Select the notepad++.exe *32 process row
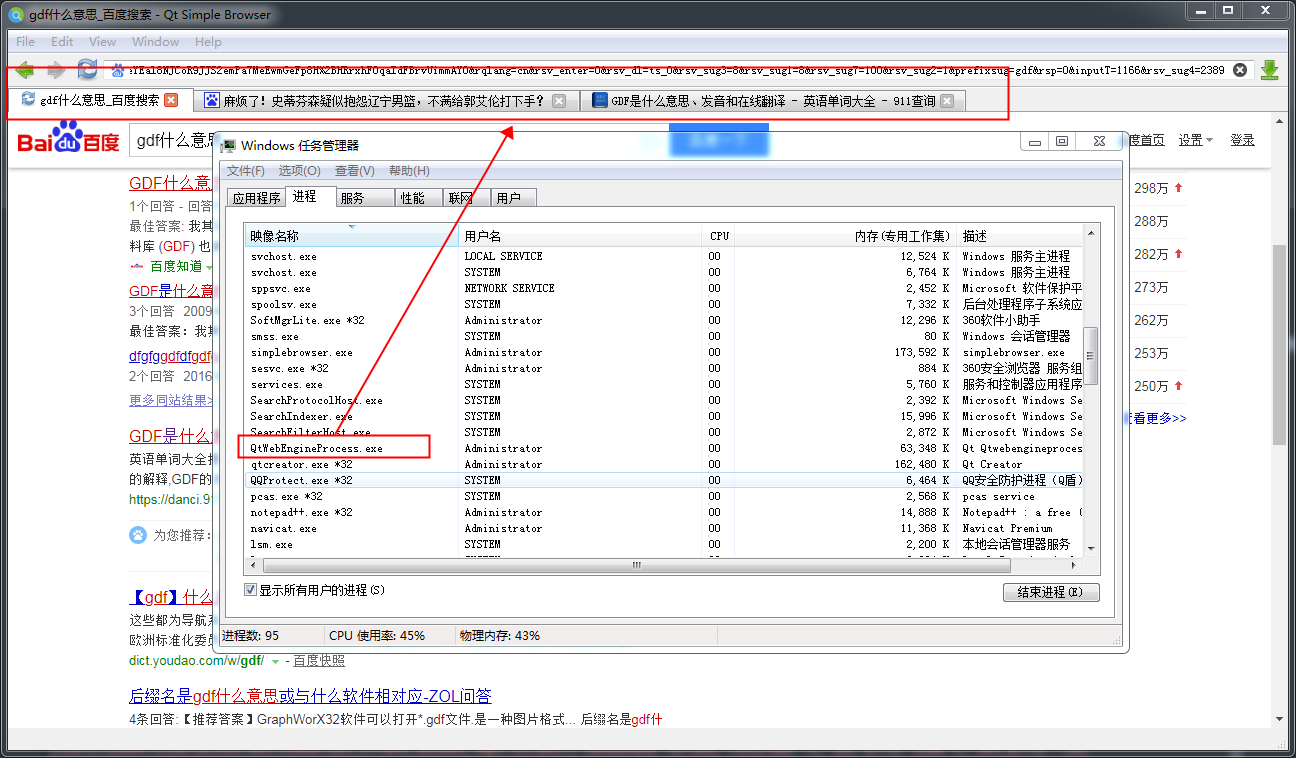 point(664,512)
